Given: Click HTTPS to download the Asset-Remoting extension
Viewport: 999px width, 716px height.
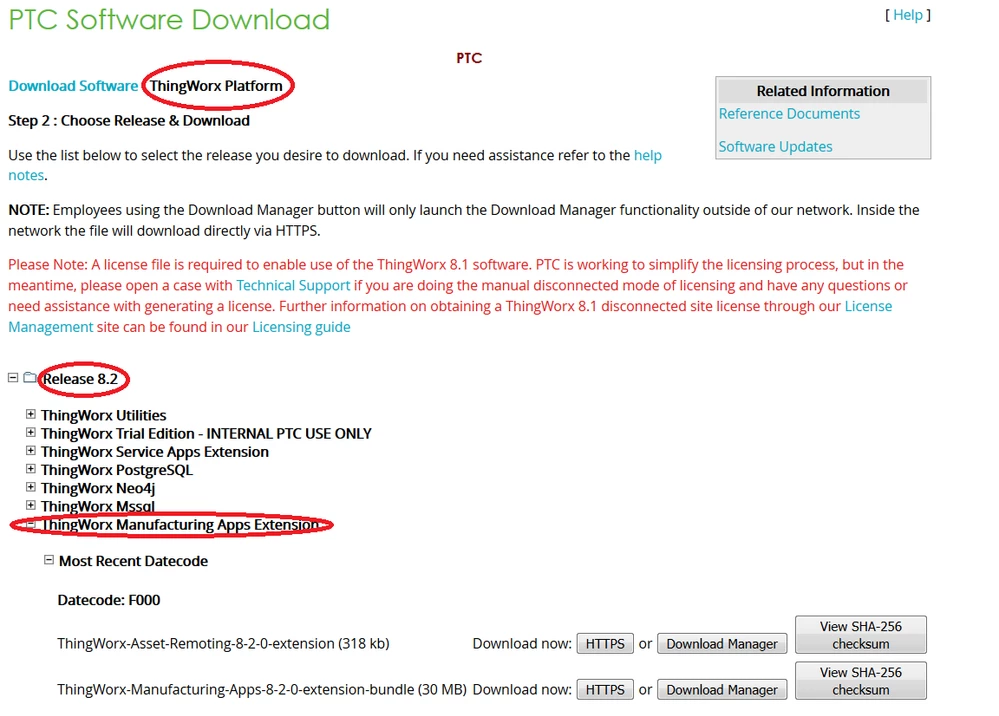Looking at the screenshot, I should coord(605,643).
